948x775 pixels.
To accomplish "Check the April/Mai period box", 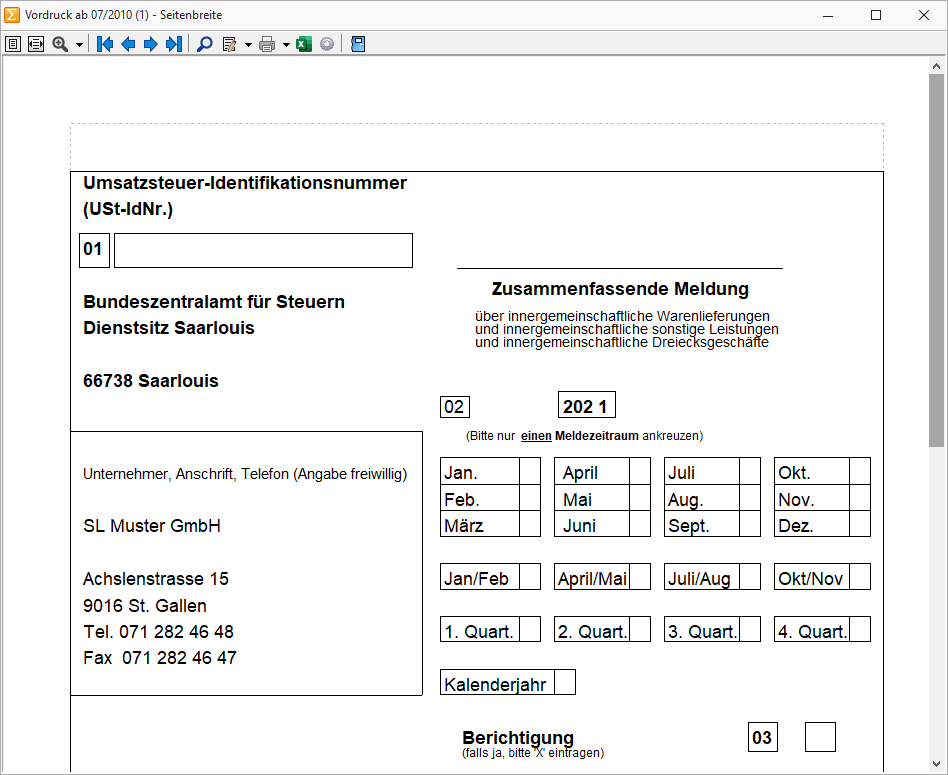I will click(640, 577).
